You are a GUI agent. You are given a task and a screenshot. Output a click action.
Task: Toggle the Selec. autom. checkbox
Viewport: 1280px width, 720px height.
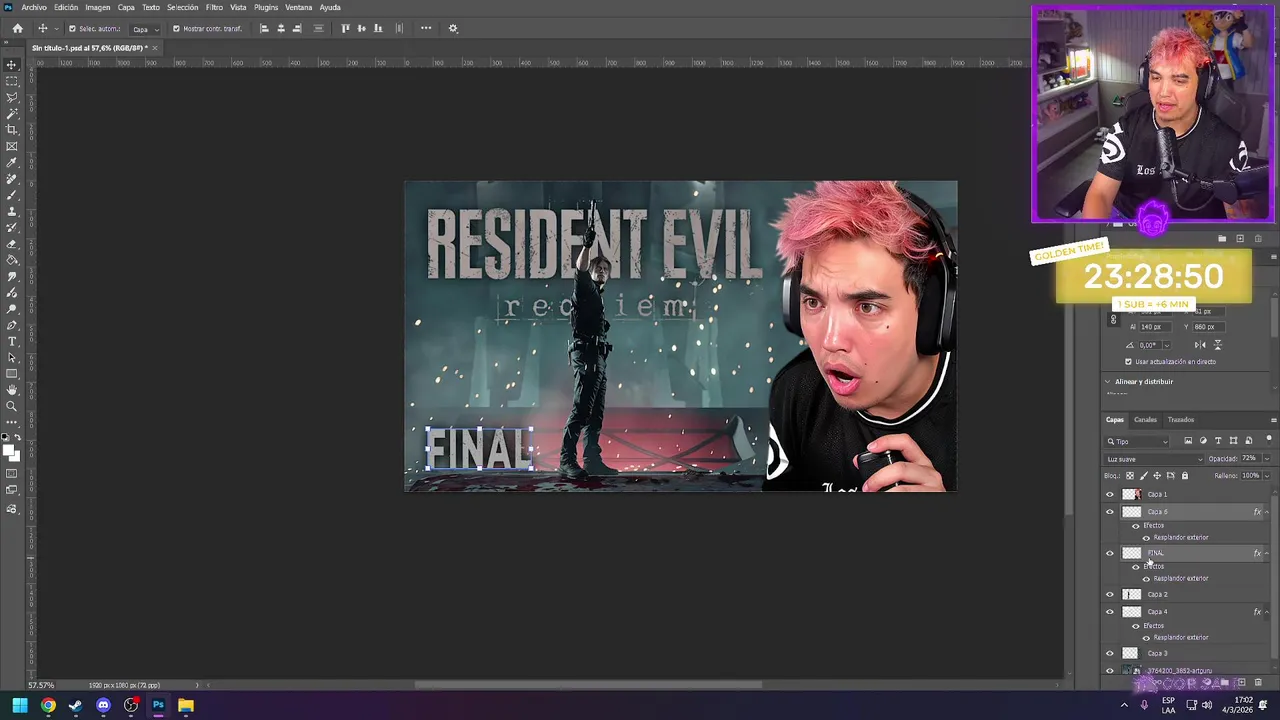[x=72, y=29]
